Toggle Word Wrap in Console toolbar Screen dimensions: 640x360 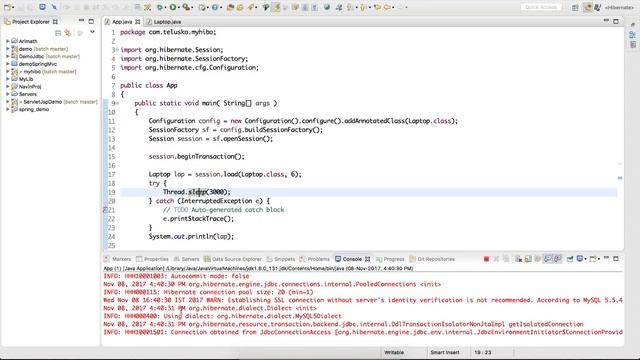(x=538, y=259)
